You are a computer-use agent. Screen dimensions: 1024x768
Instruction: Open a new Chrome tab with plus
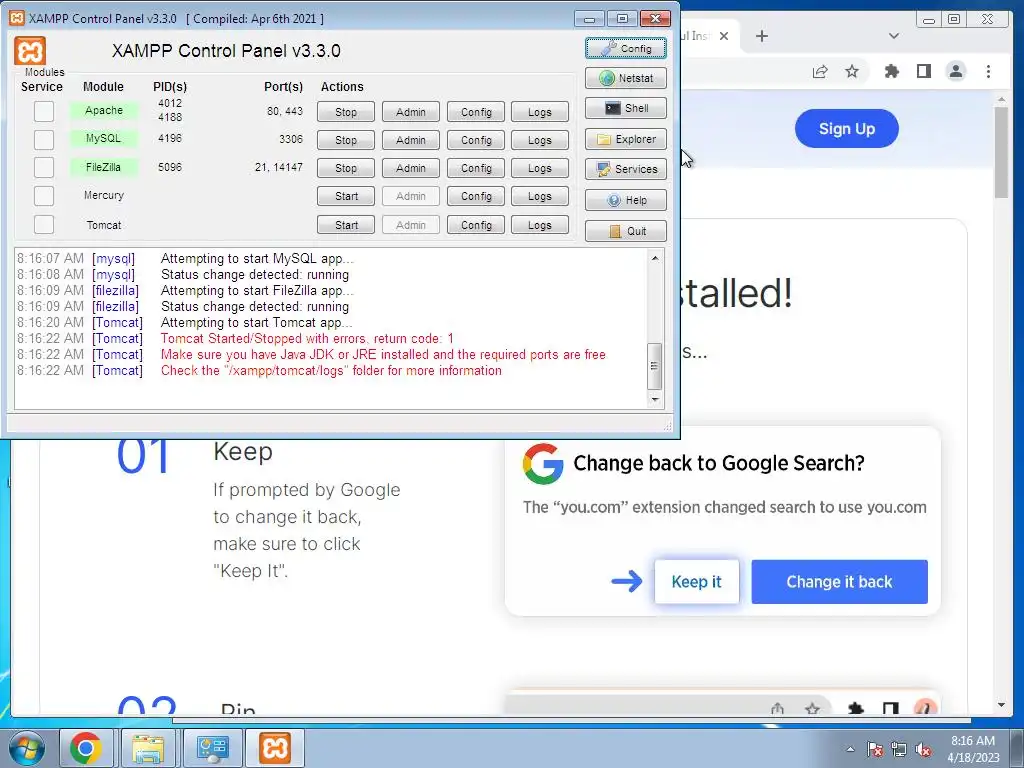[x=761, y=36]
